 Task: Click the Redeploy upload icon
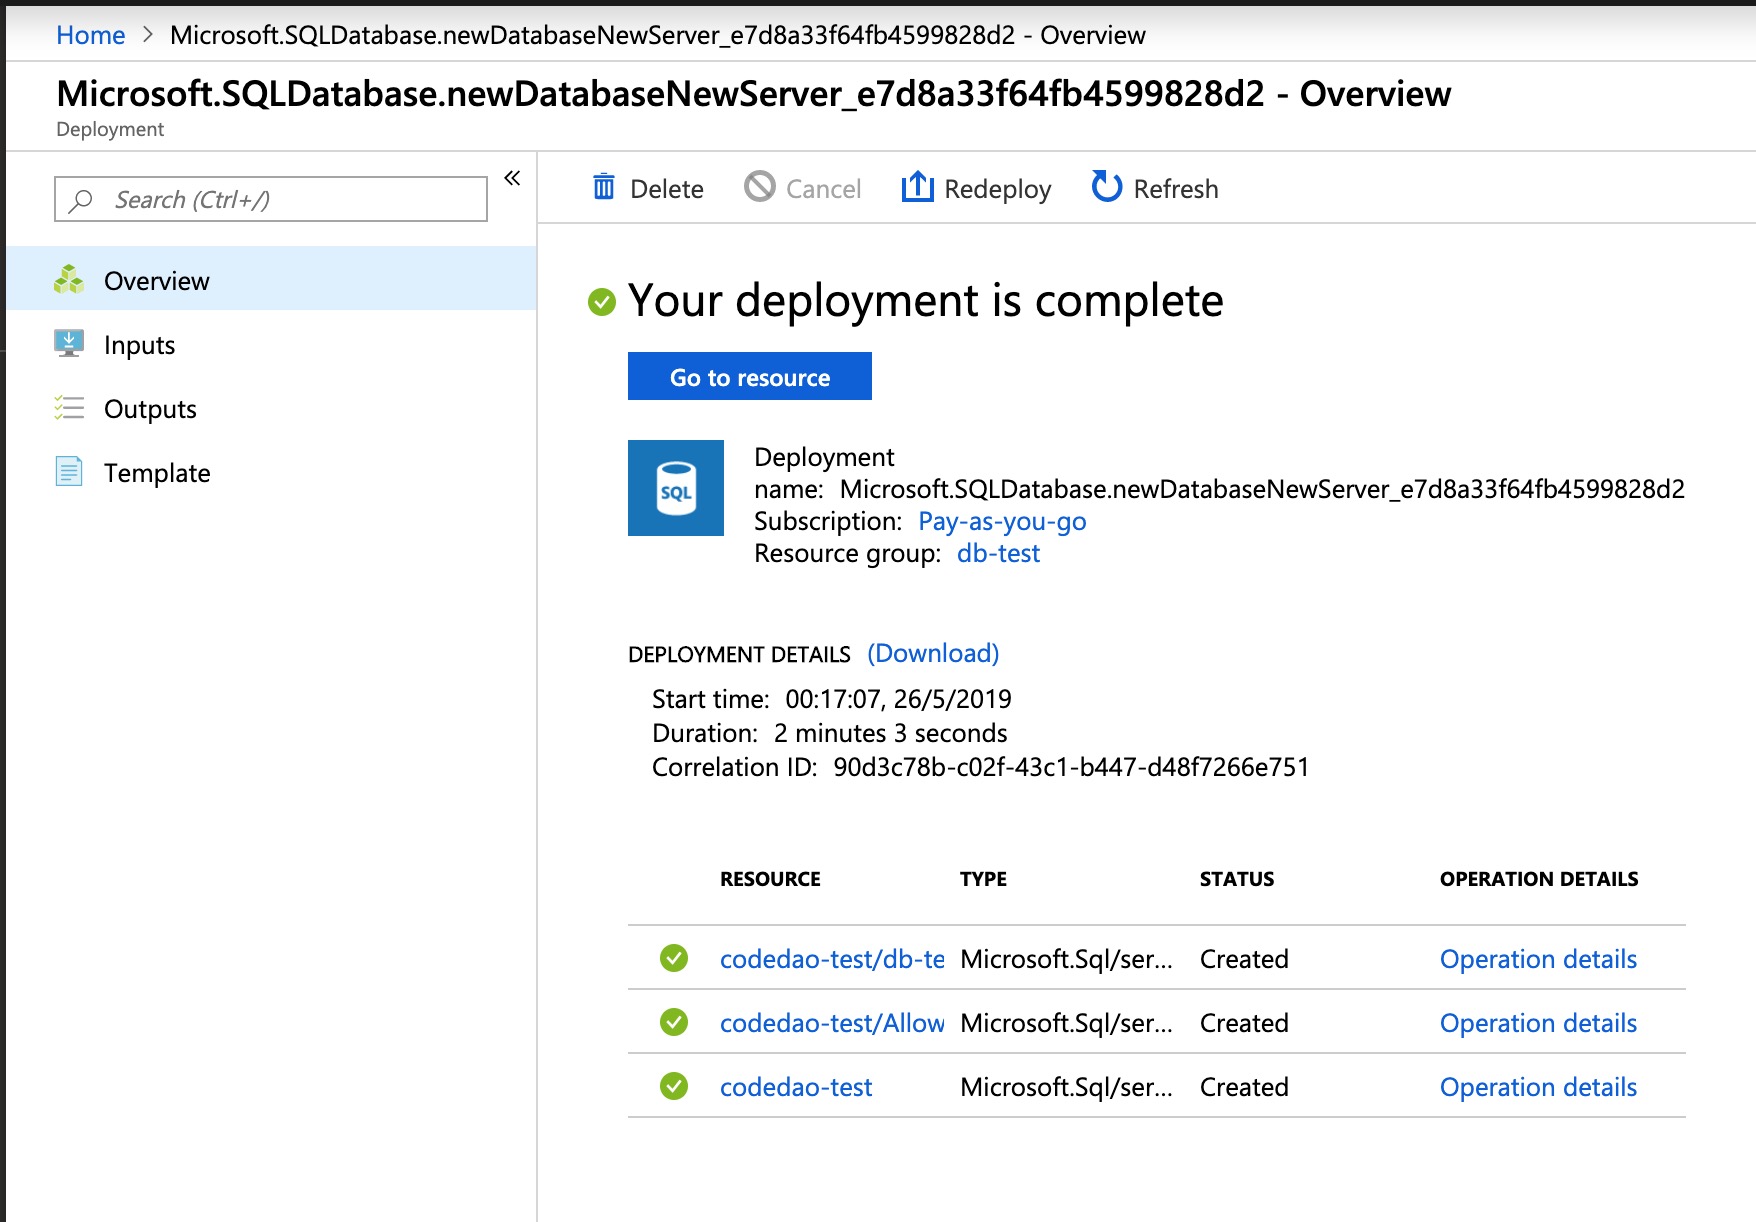click(x=917, y=187)
